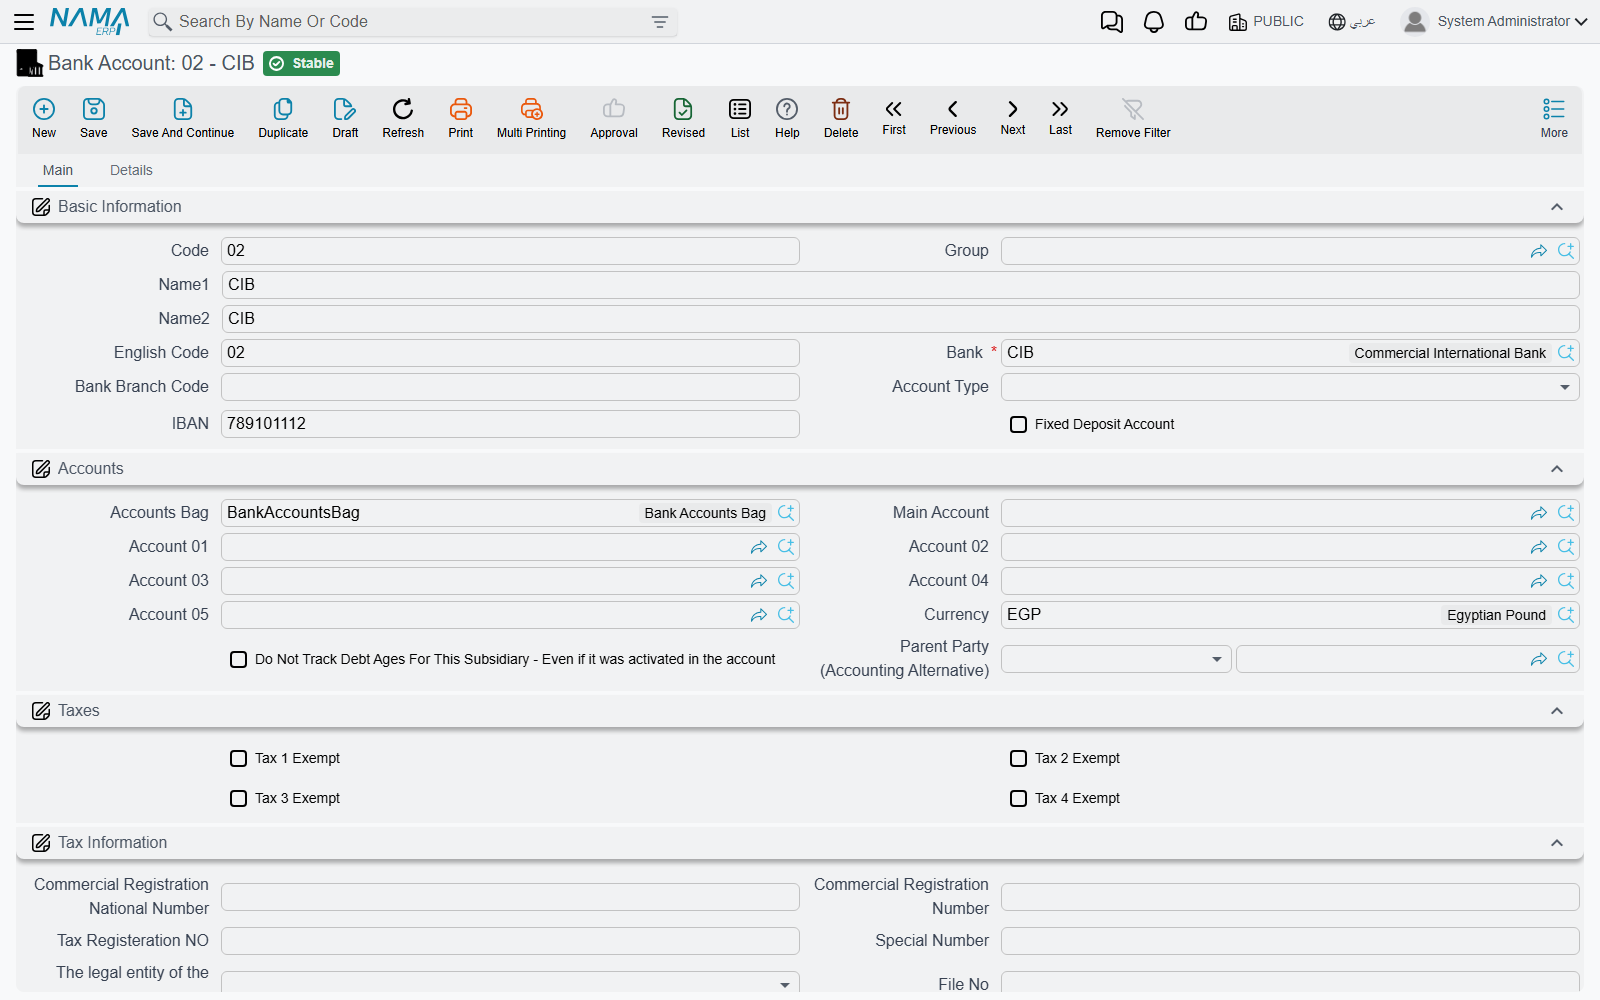Click the search filter options icon
The width and height of the screenshot is (1600, 1000).
tap(660, 22)
